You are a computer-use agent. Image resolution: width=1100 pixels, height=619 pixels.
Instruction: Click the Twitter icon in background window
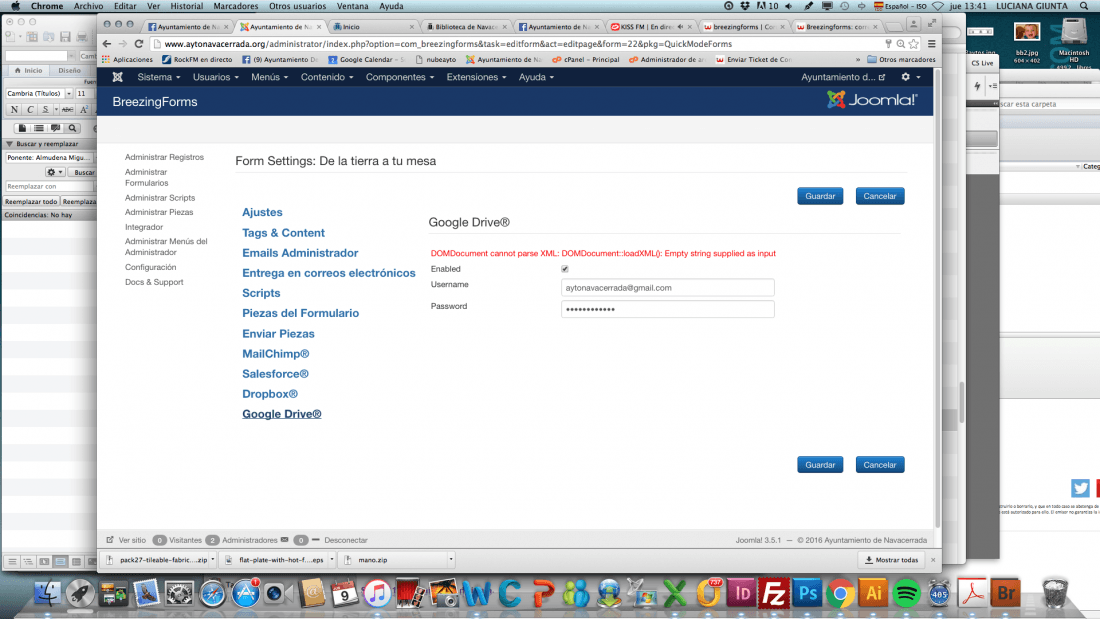tap(1080, 488)
